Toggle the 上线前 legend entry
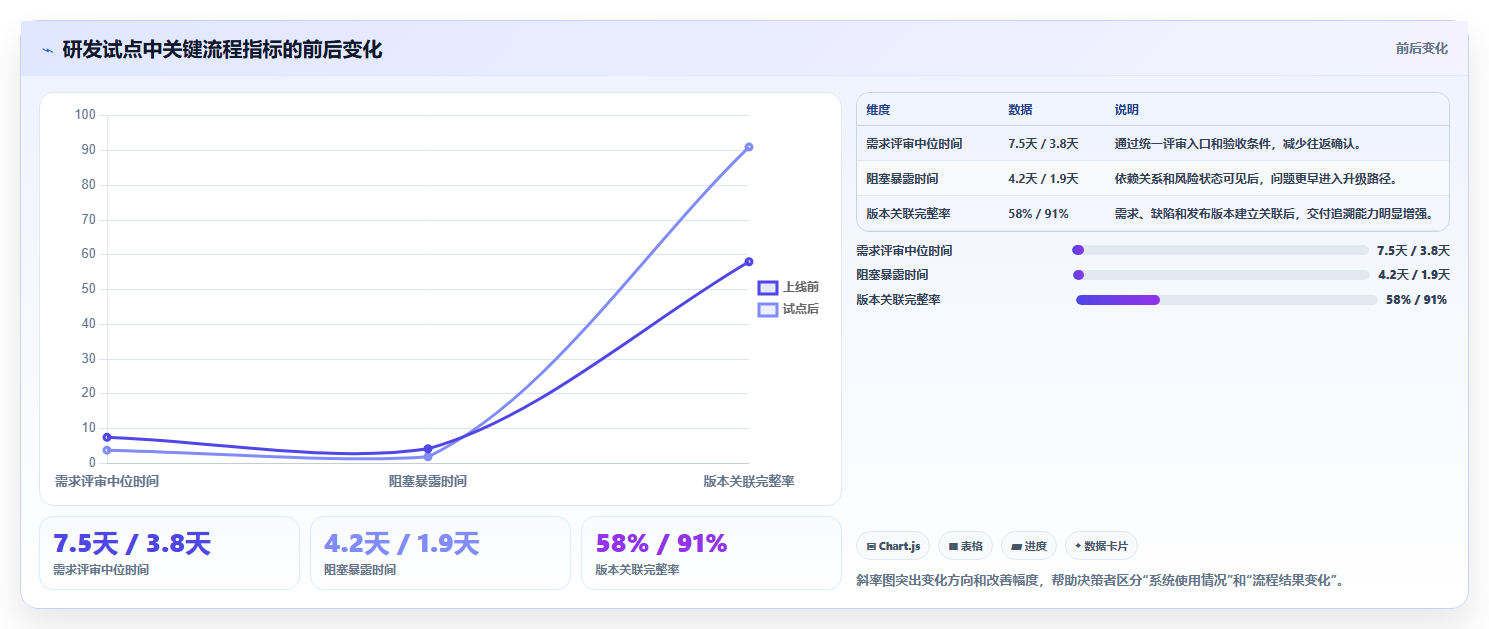This screenshot has width=1489, height=629. pos(789,287)
